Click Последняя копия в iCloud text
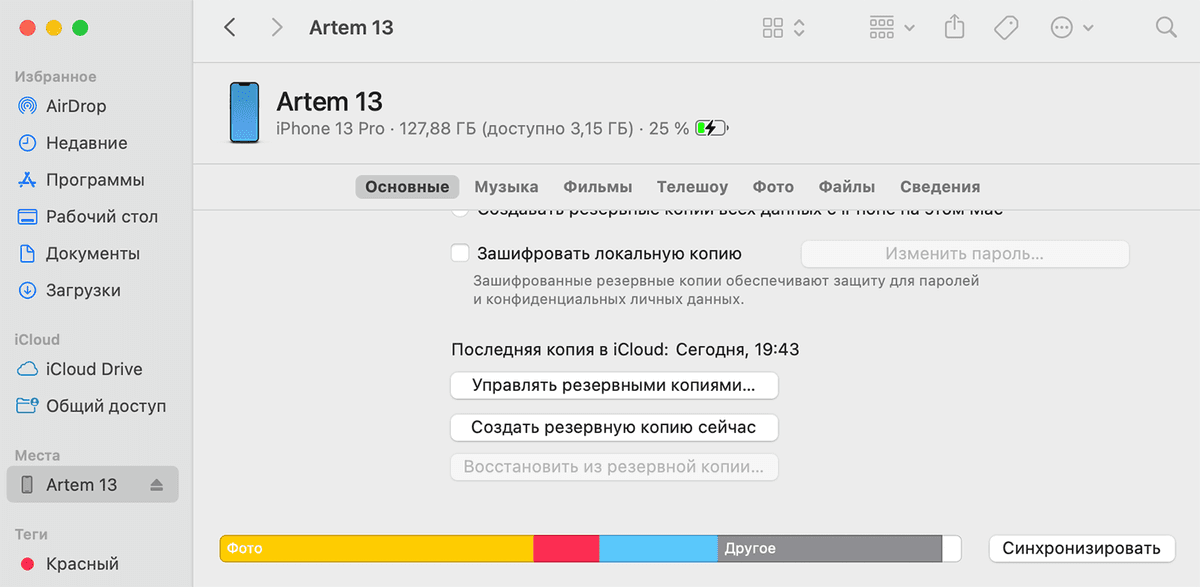This screenshot has height=587, width=1200. 625,350
